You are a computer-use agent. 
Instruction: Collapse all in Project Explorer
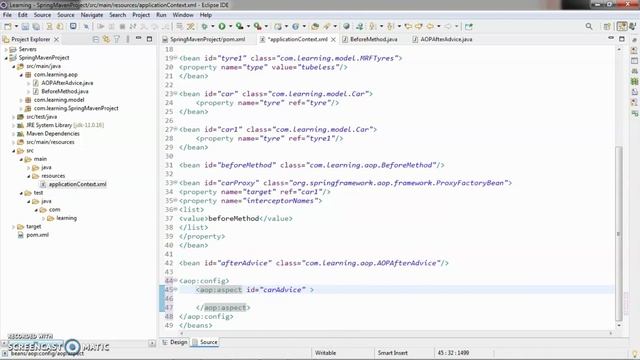pyautogui.click(x=96, y=39)
